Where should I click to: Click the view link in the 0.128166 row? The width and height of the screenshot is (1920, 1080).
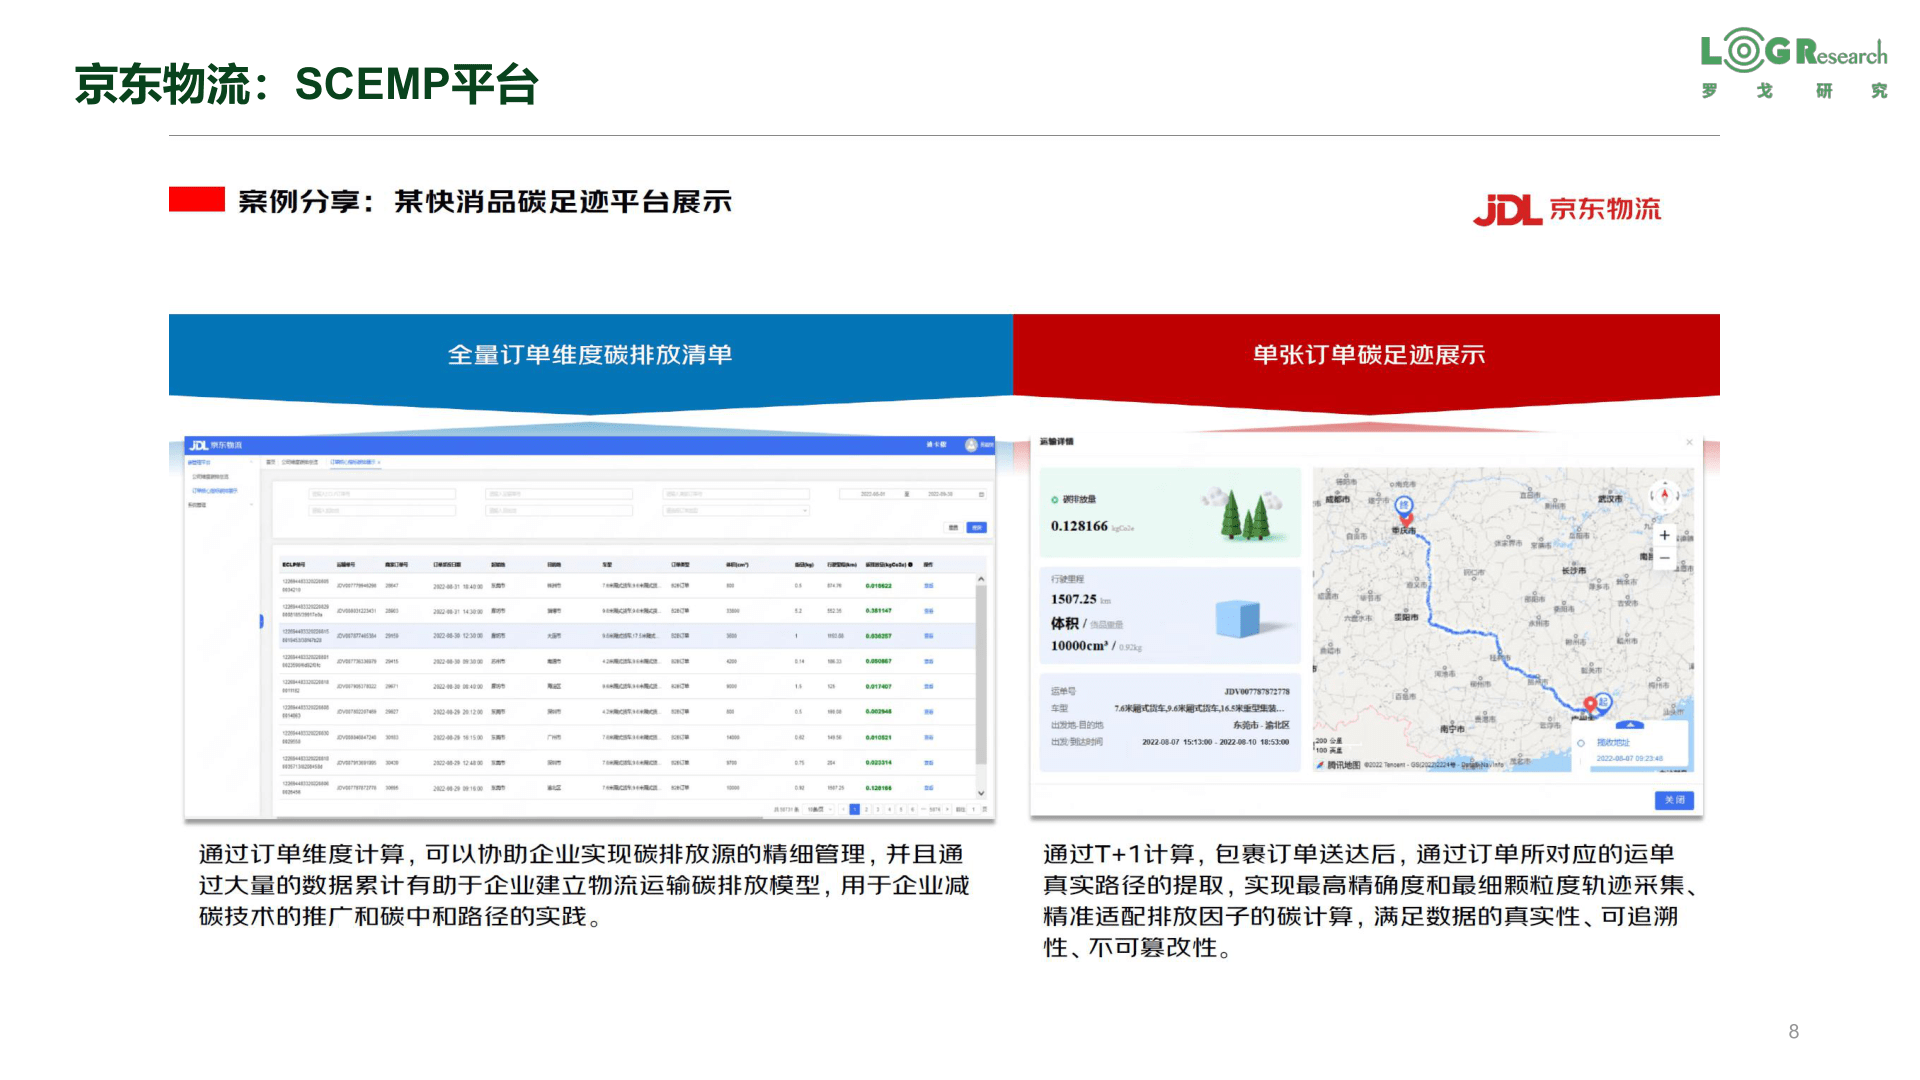[929, 788]
